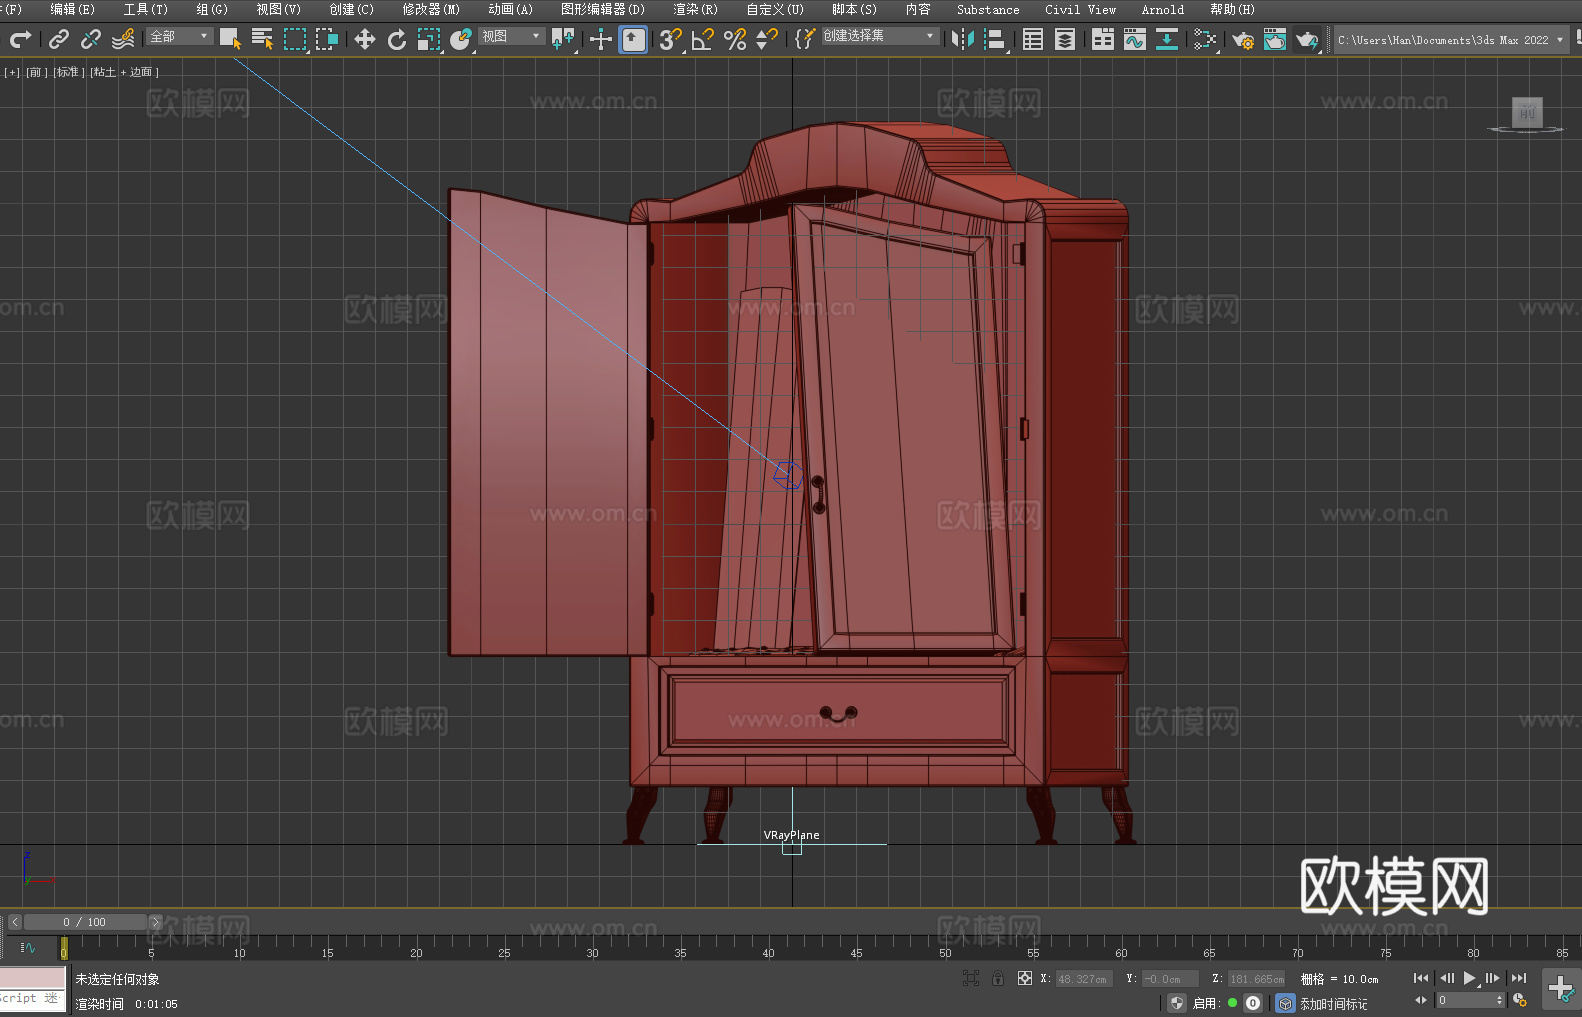Open the Curve Editor icon
Screen dimensions: 1582x1017
click(1135, 39)
